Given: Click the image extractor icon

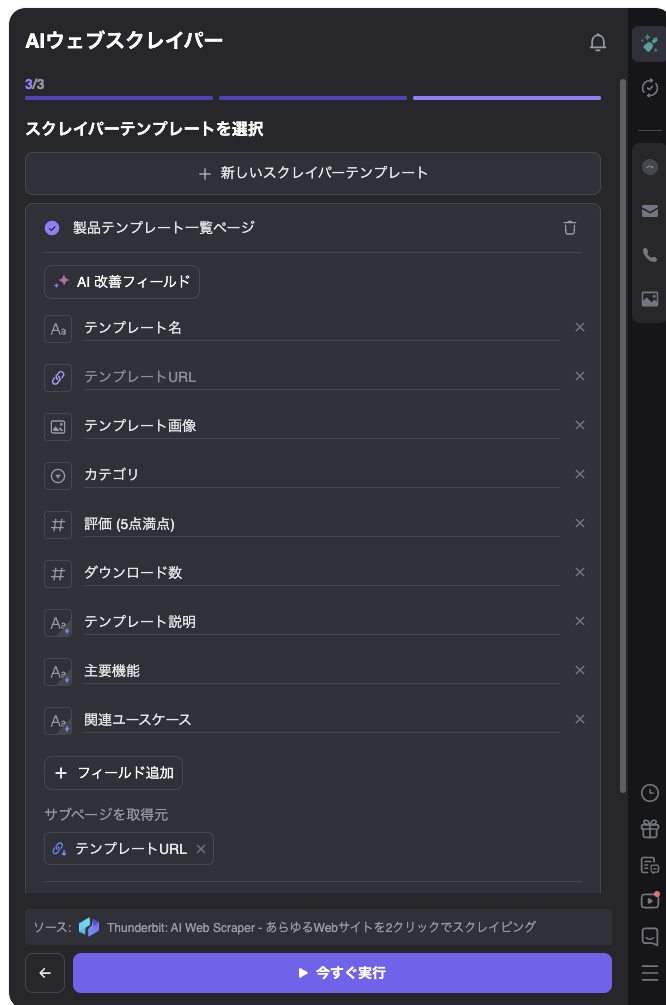Looking at the screenshot, I should (650, 299).
